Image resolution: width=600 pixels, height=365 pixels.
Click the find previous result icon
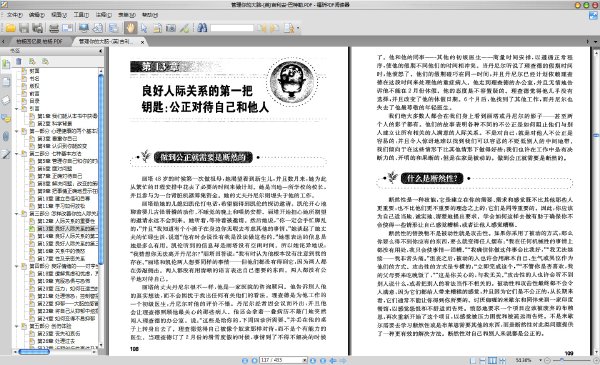click(x=262, y=28)
